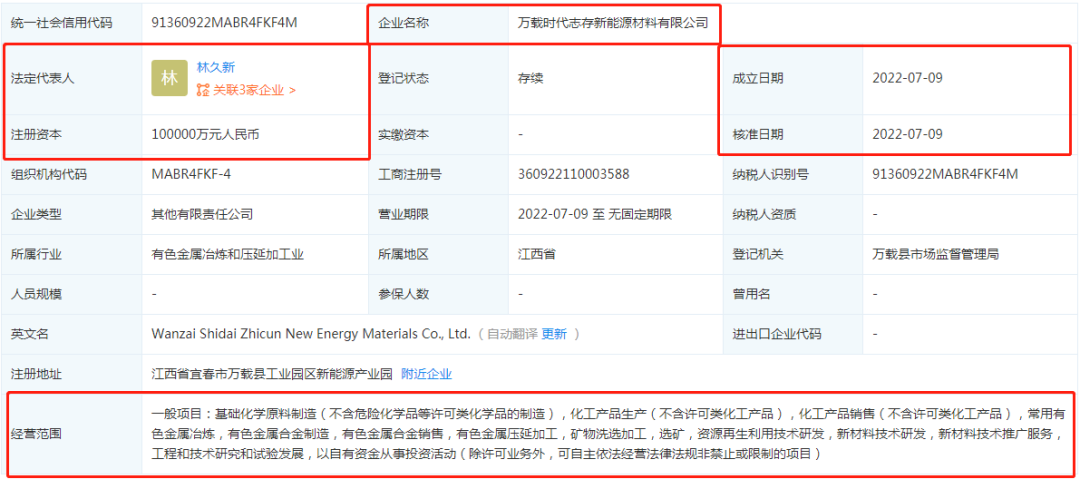Select company name 万载时代志存新能源材料有限公司

[x=613, y=23]
